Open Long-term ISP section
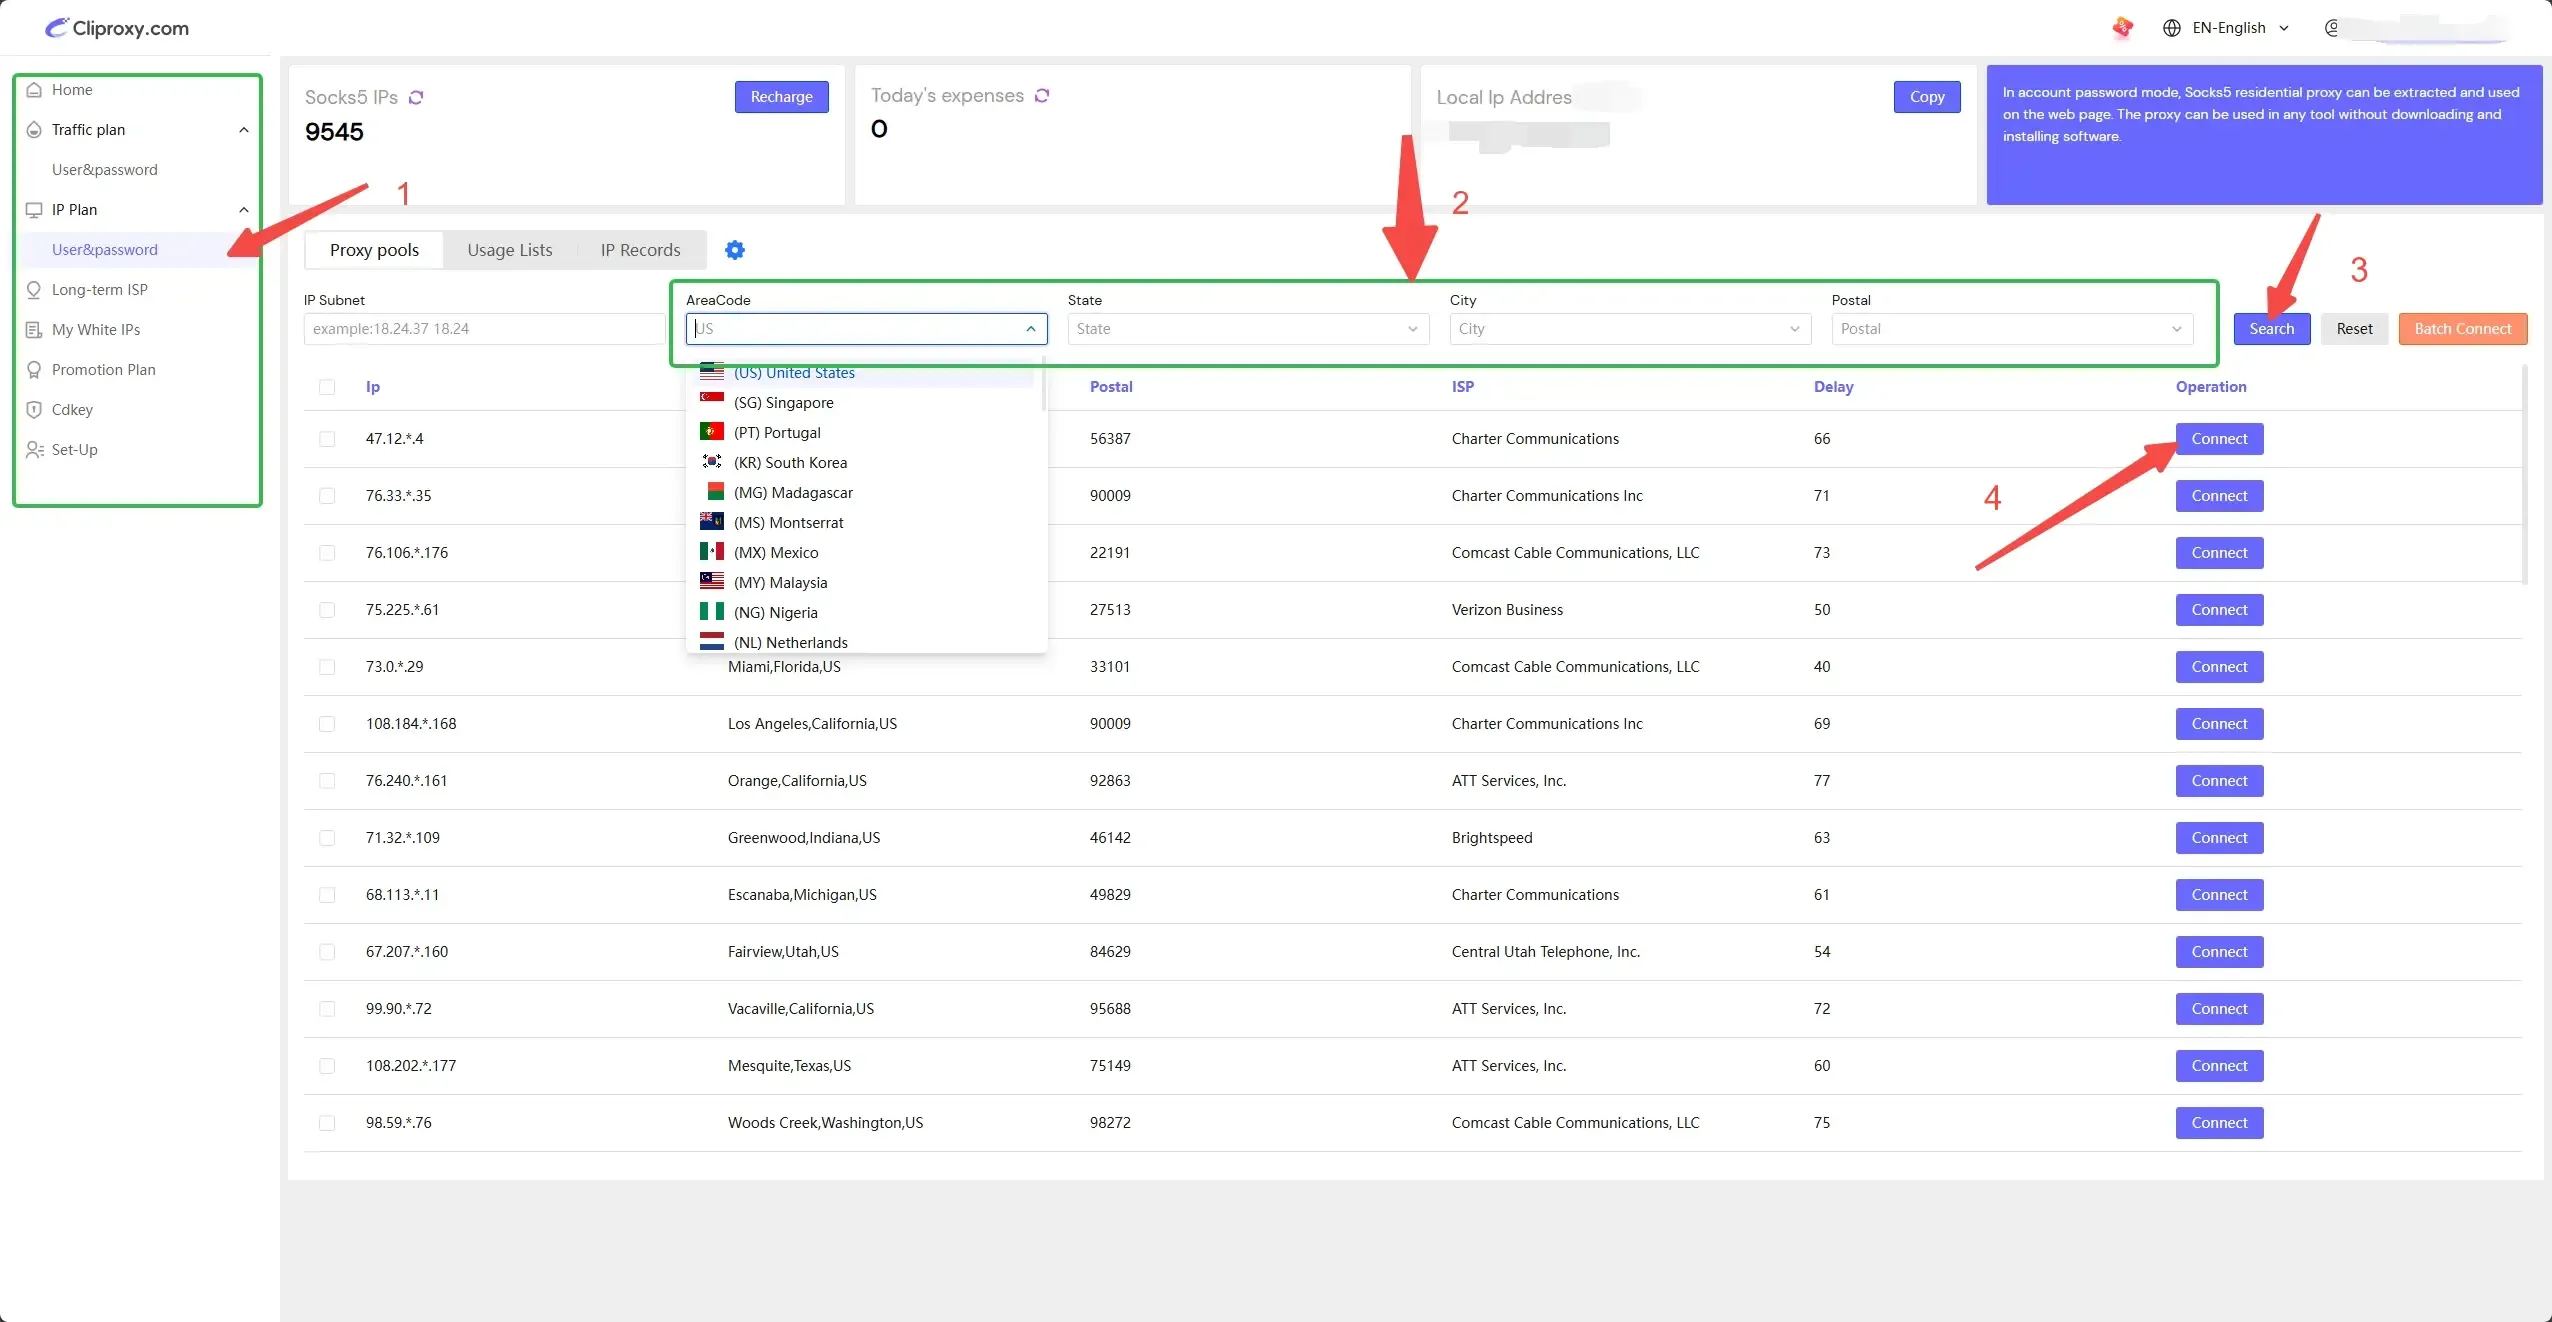 [99, 289]
